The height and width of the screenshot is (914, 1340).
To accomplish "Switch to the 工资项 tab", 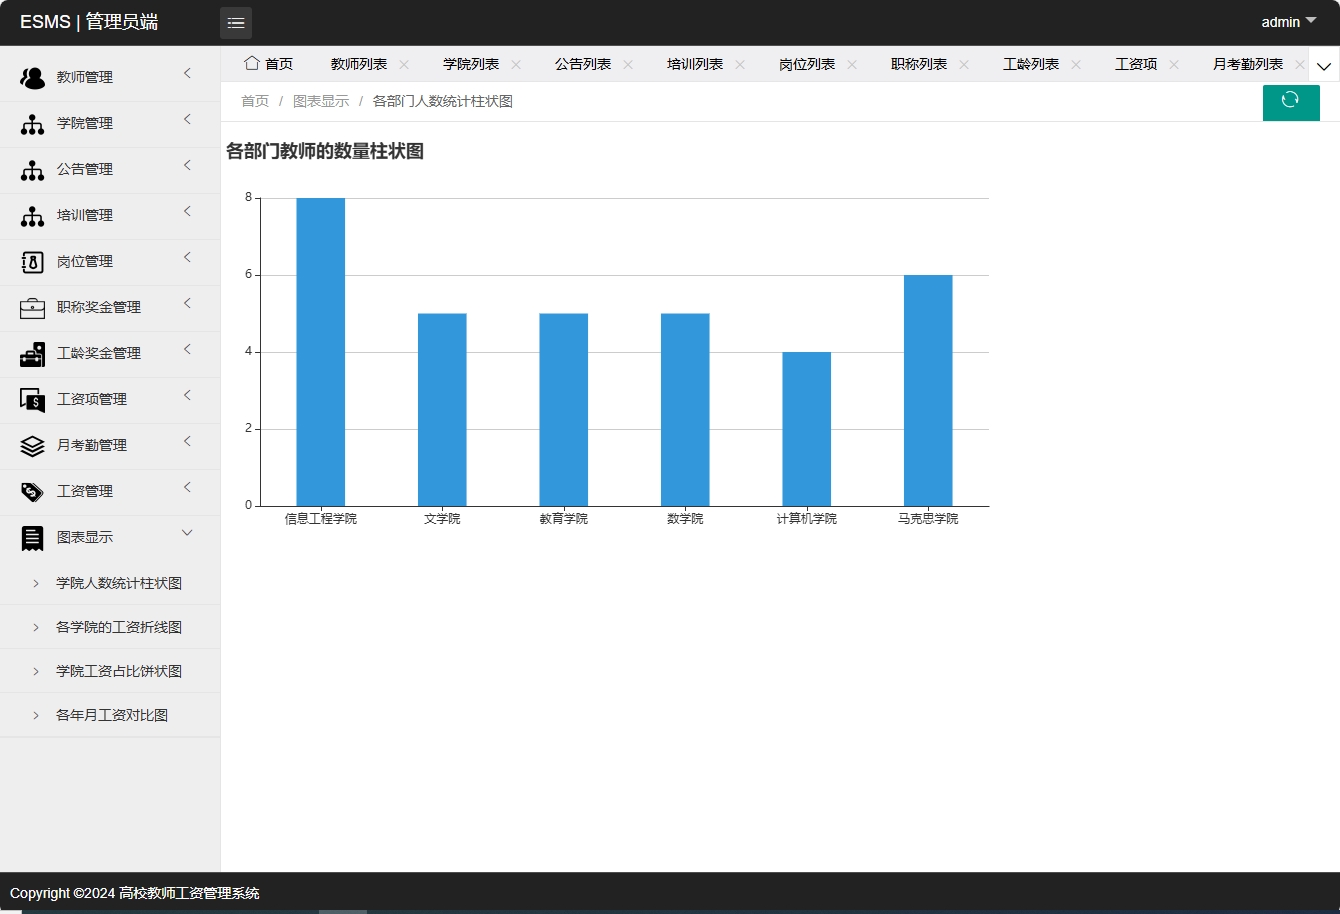I will coord(1137,63).
